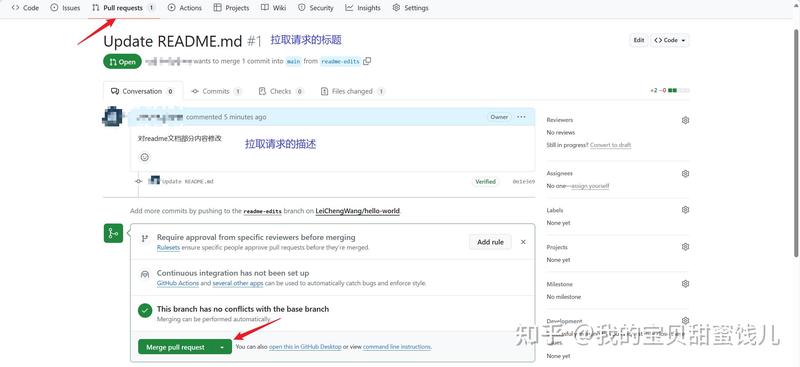Image resolution: width=800 pixels, height=367 pixels.
Task: Open the Development gear settings icon
Action: click(x=685, y=321)
